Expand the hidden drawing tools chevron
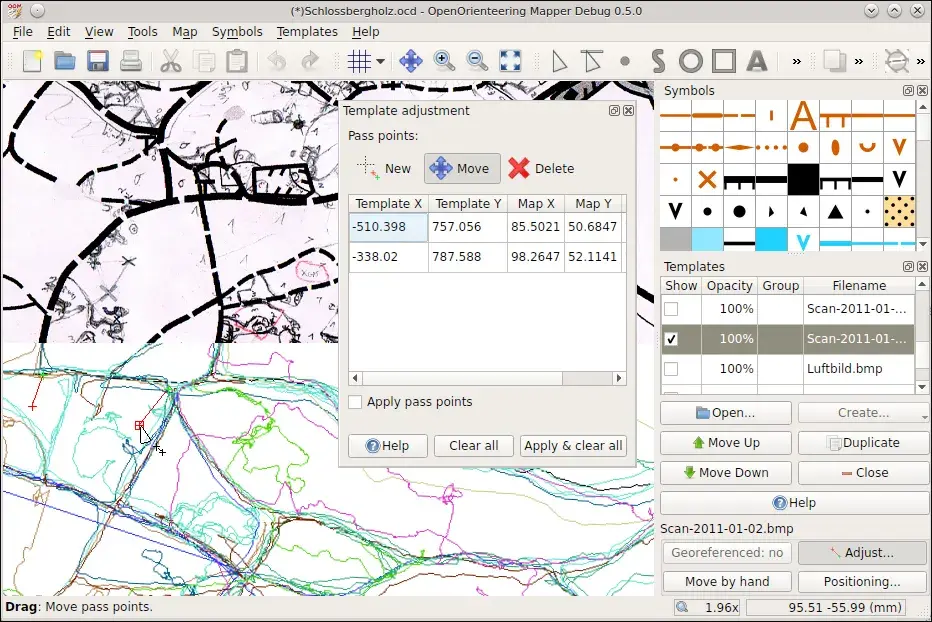This screenshot has height=622, width=932. [796, 61]
